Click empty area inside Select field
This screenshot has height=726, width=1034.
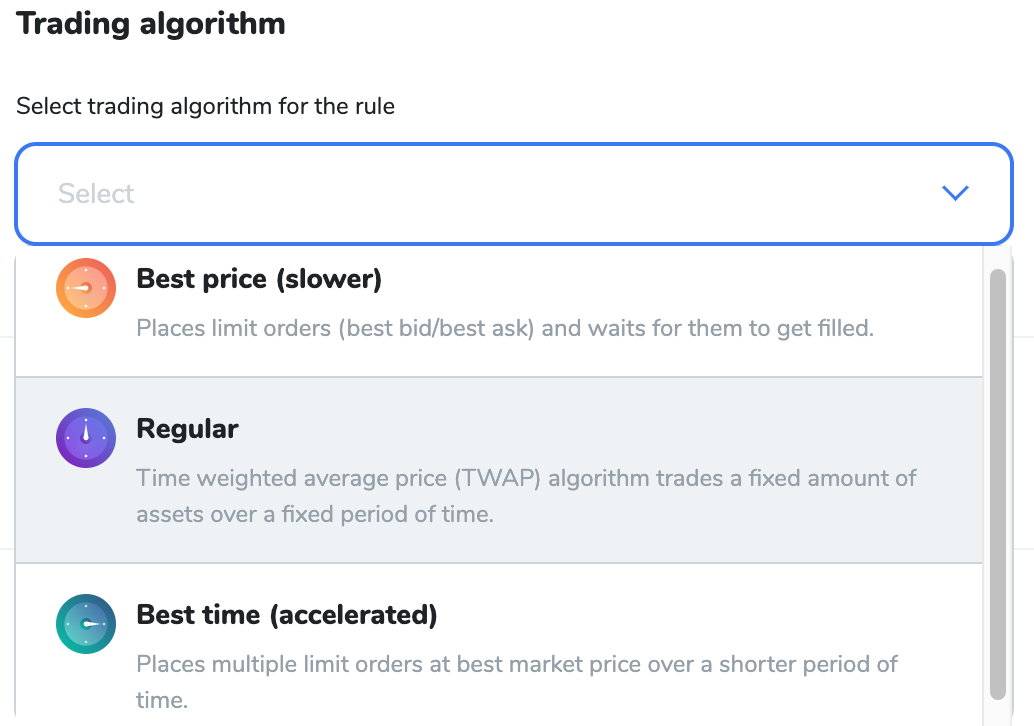pyautogui.click(x=528, y=193)
